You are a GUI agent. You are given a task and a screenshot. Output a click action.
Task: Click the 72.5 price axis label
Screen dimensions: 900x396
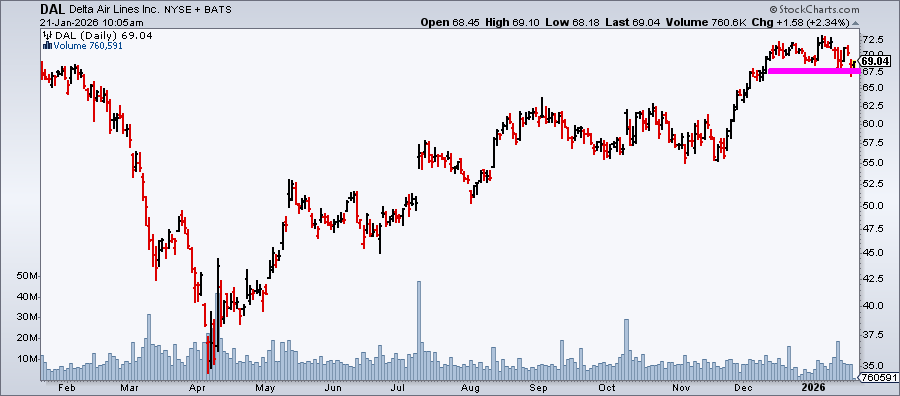872,40
